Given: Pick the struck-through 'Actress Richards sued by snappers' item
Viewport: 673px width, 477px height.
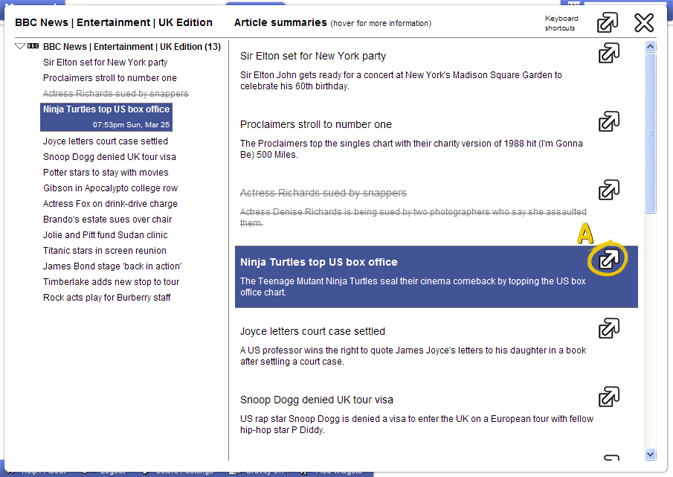Looking at the screenshot, I should click(x=115, y=94).
